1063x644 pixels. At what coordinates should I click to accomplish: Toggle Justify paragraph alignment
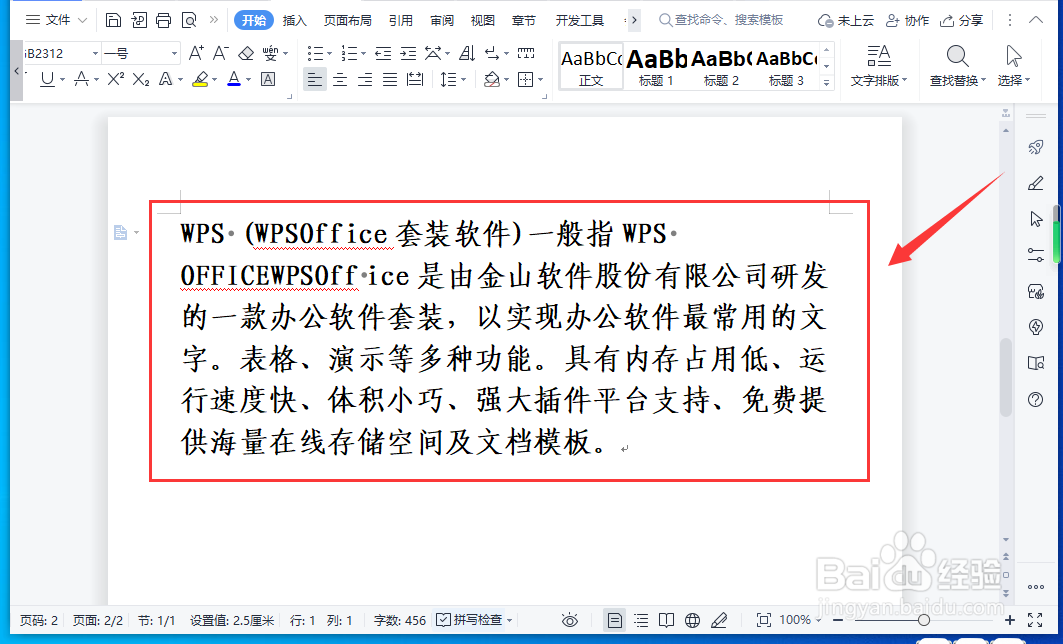(390, 79)
